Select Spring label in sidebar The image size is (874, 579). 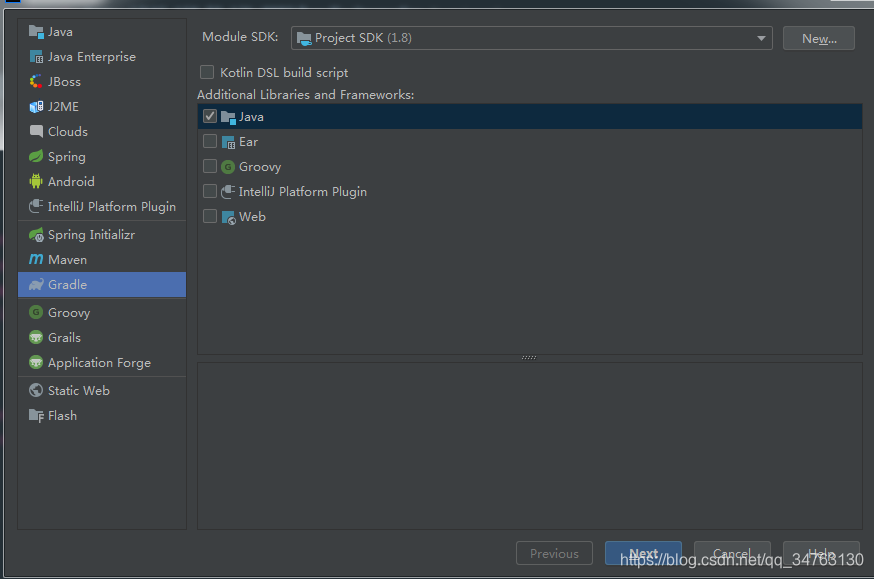click(x=66, y=157)
